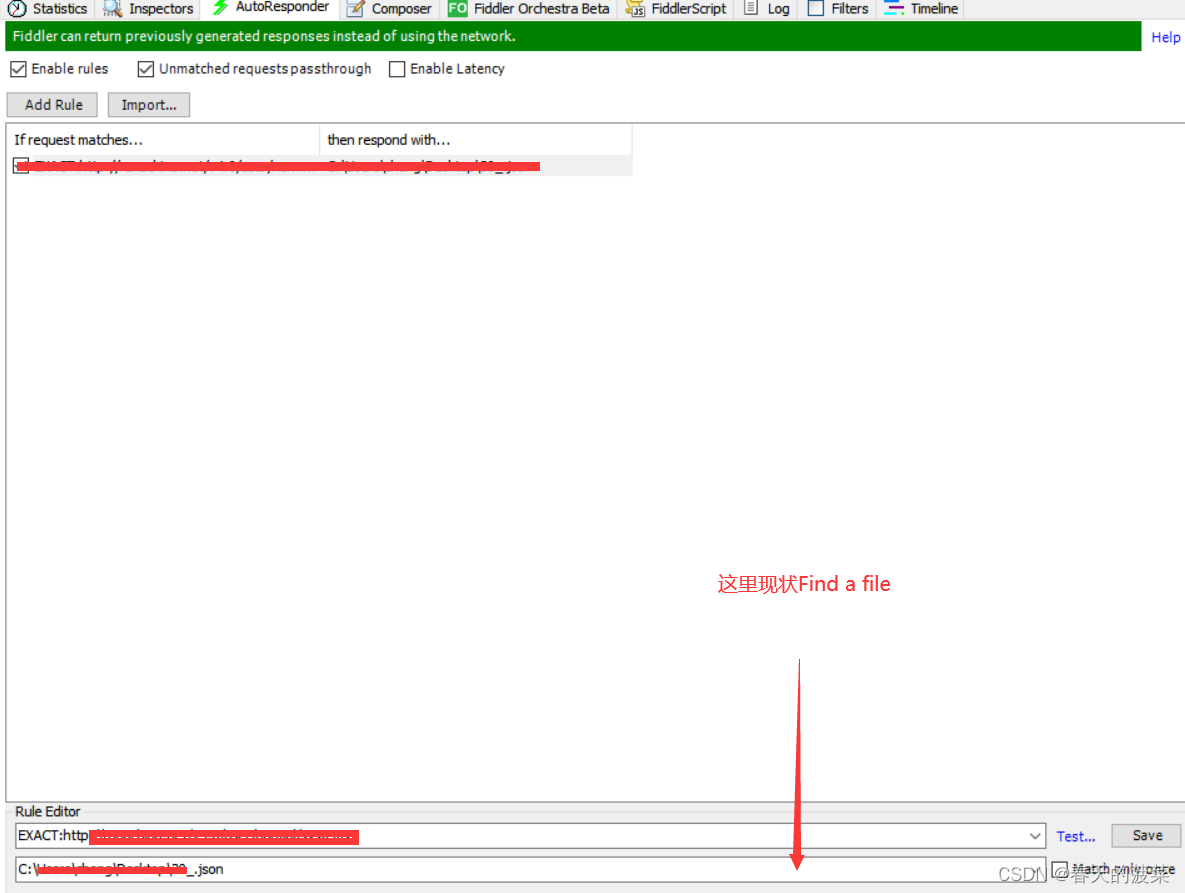The image size is (1185, 893).
Task: Click the Timeline bars icon
Action: click(894, 8)
